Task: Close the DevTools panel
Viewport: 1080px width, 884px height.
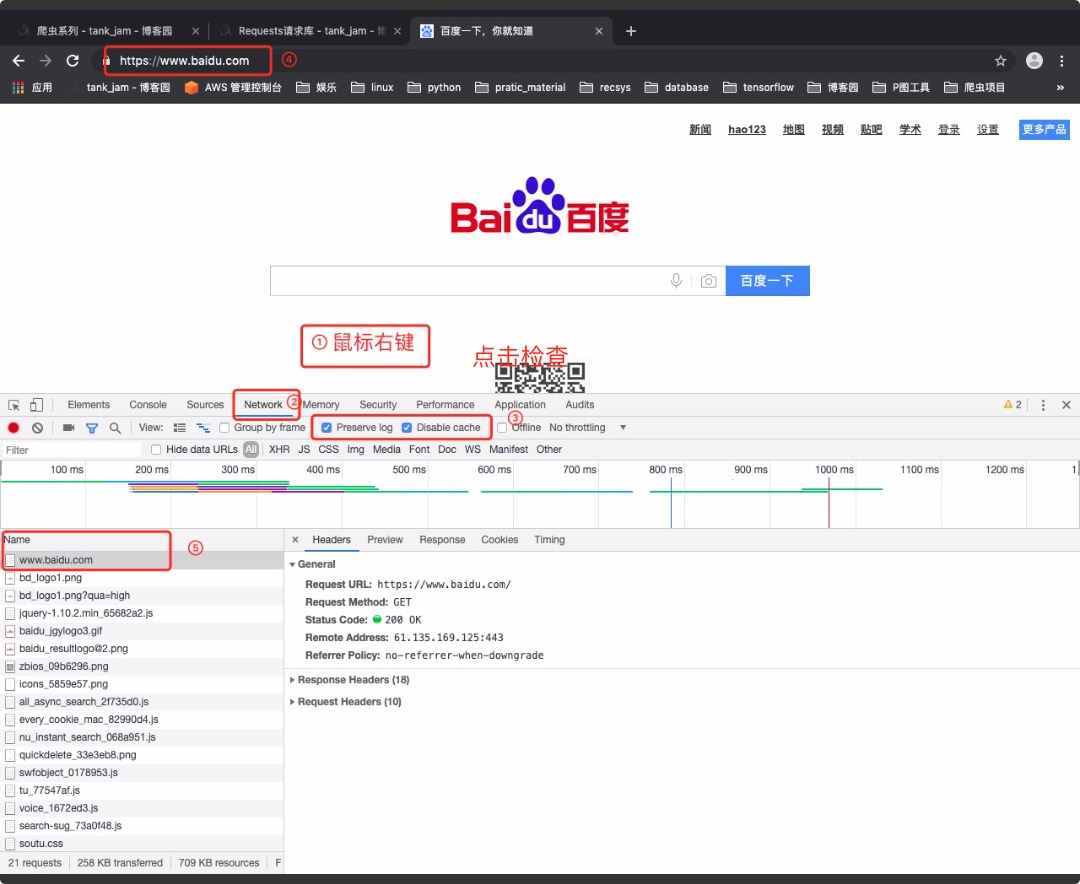Action: [x=1066, y=405]
